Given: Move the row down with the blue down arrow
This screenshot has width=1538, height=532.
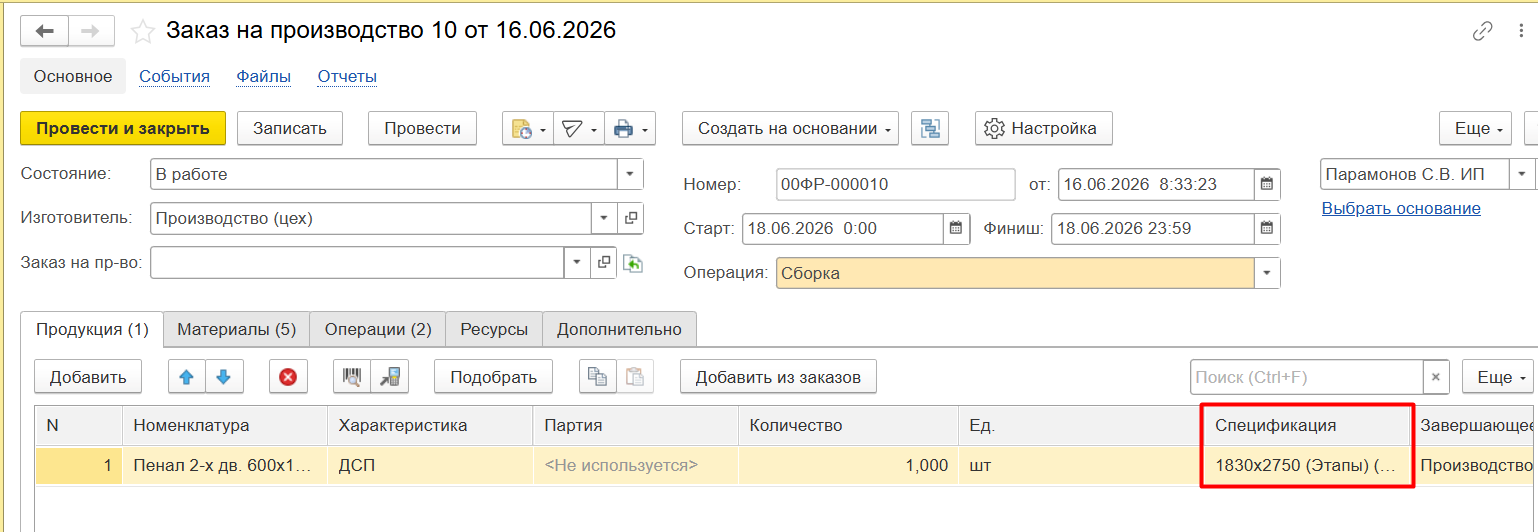Looking at the screenshot, I should (223, 377).
